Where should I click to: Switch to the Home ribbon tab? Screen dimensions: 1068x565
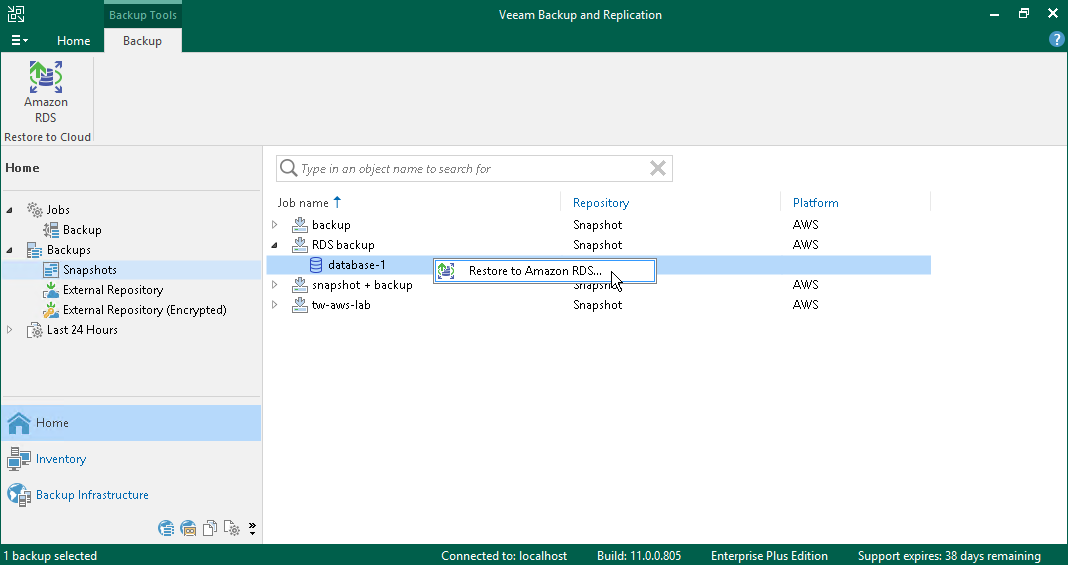[73, 41]
